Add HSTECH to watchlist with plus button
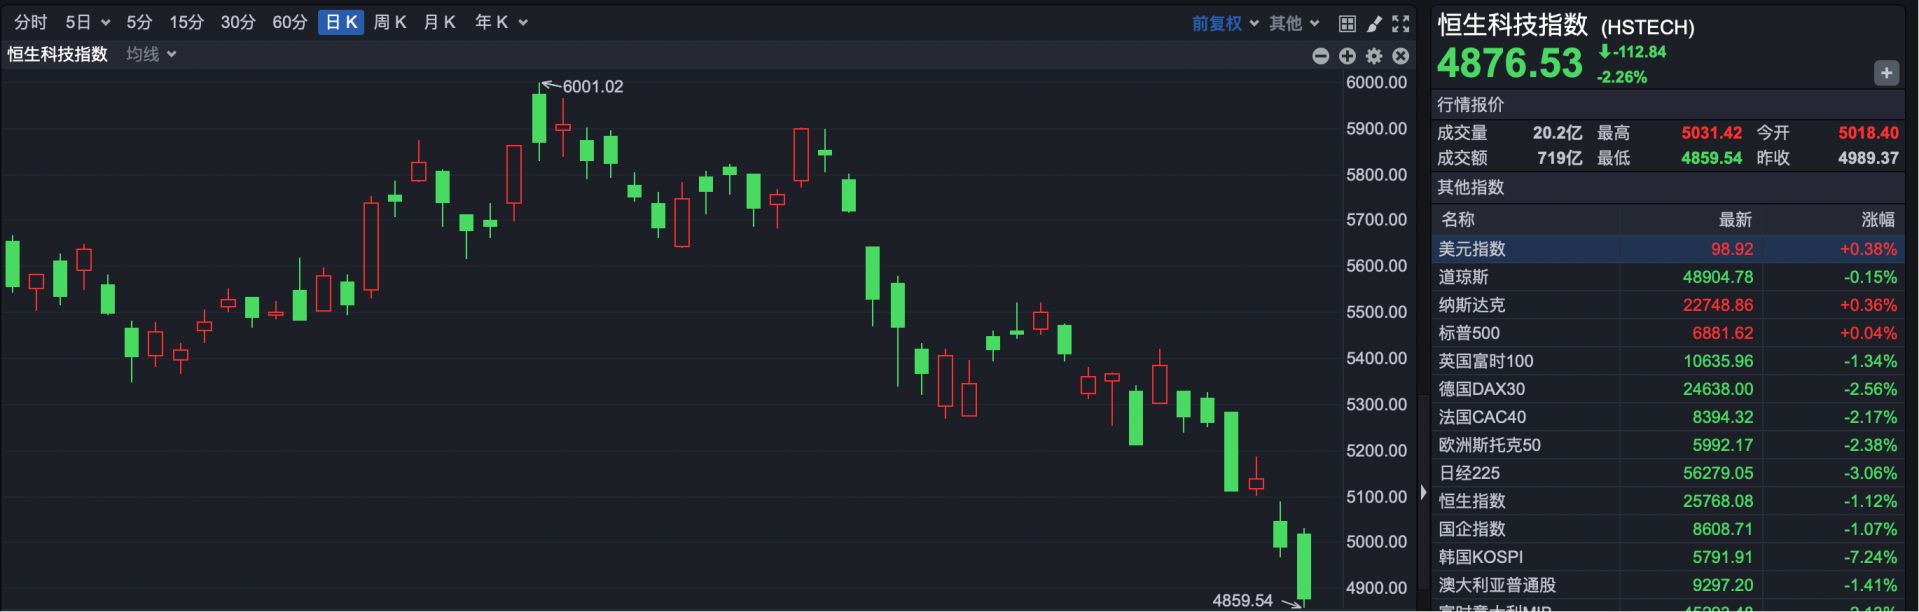Screen dimensions: 1919x612 click(x=1886, y=73)
